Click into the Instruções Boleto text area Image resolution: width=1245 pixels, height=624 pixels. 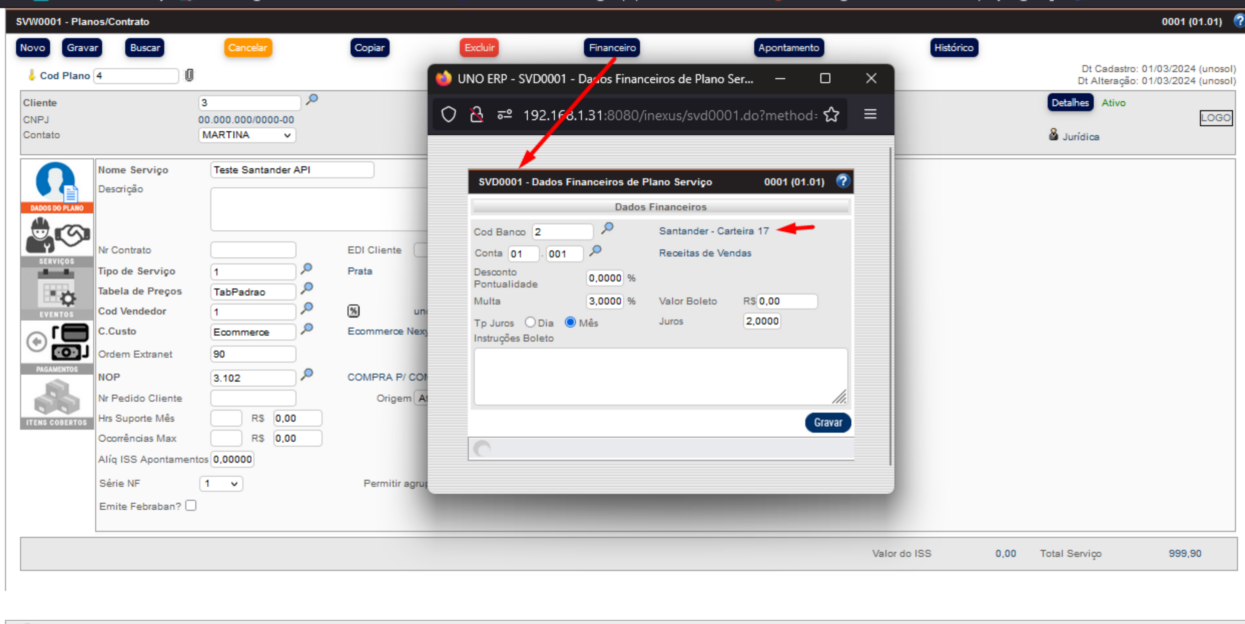[x=659, y=376]
